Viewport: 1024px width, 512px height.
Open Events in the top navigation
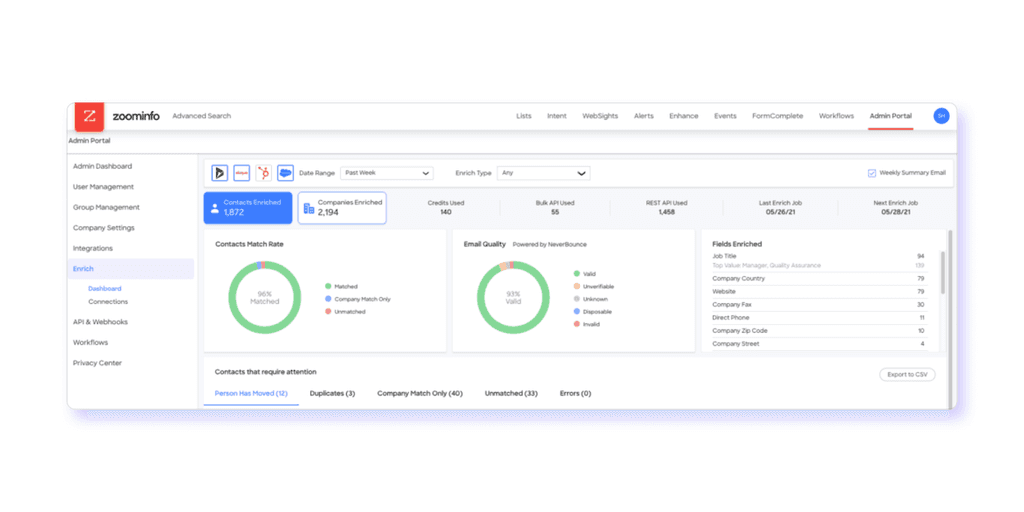725,116
